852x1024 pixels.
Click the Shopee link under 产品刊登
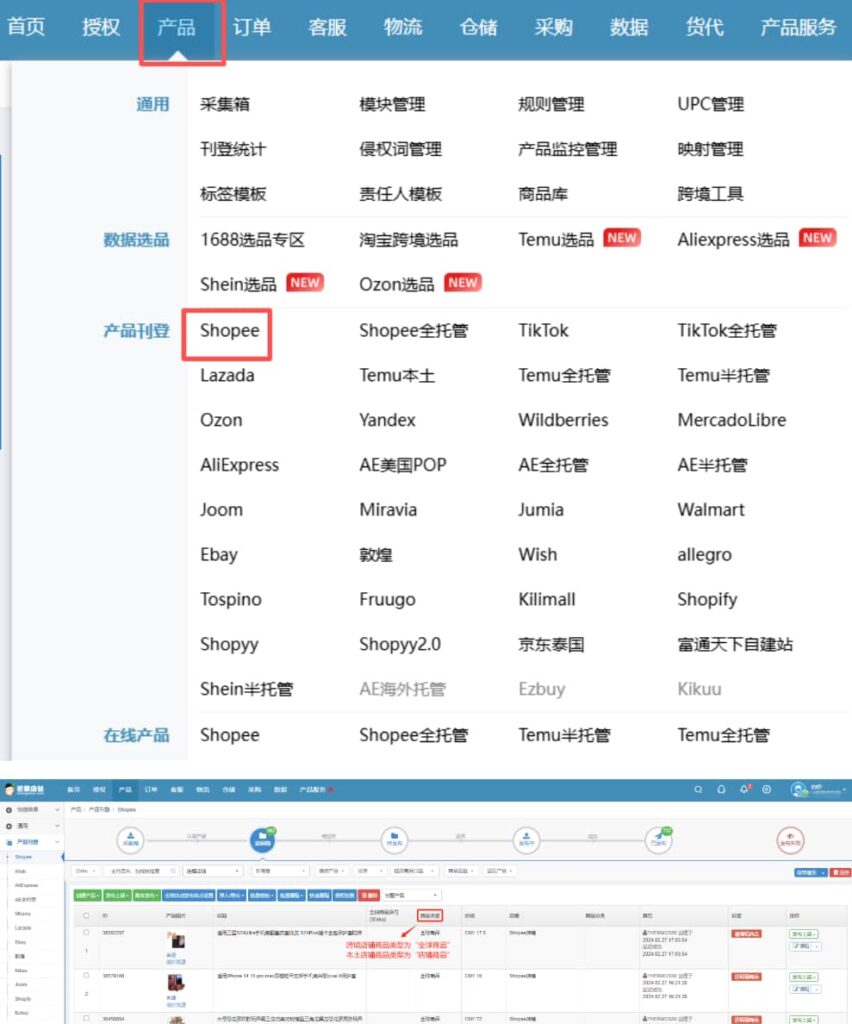click(228, 331)
